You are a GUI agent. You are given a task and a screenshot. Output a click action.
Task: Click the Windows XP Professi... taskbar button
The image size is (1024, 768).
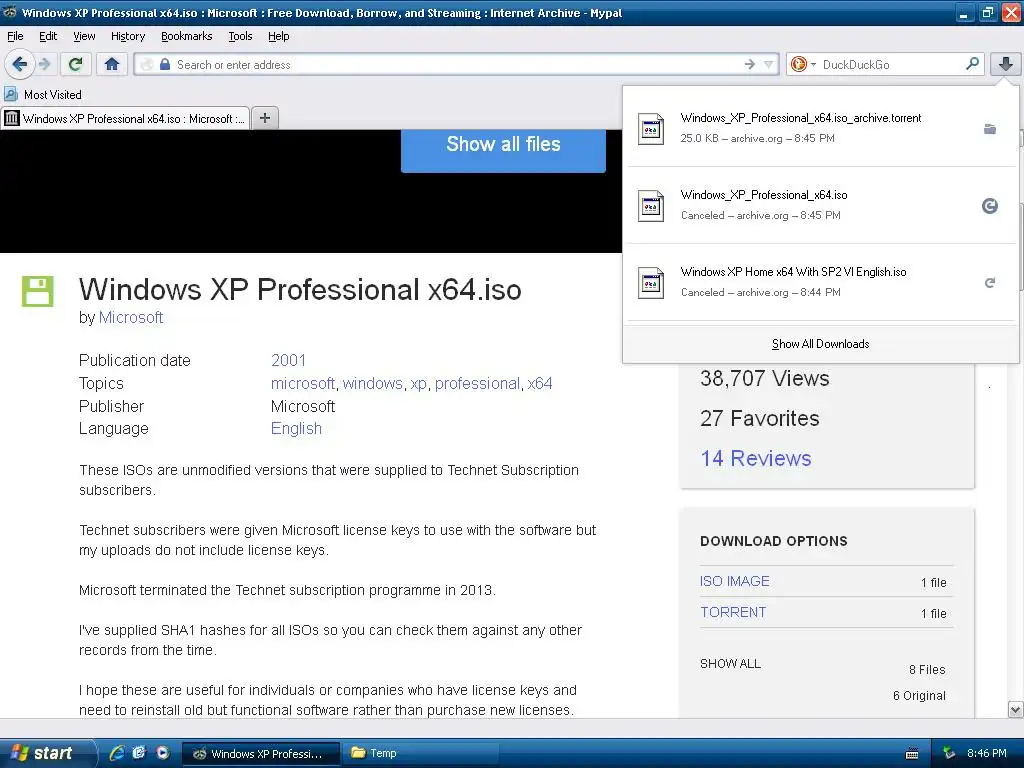[261, 753]
